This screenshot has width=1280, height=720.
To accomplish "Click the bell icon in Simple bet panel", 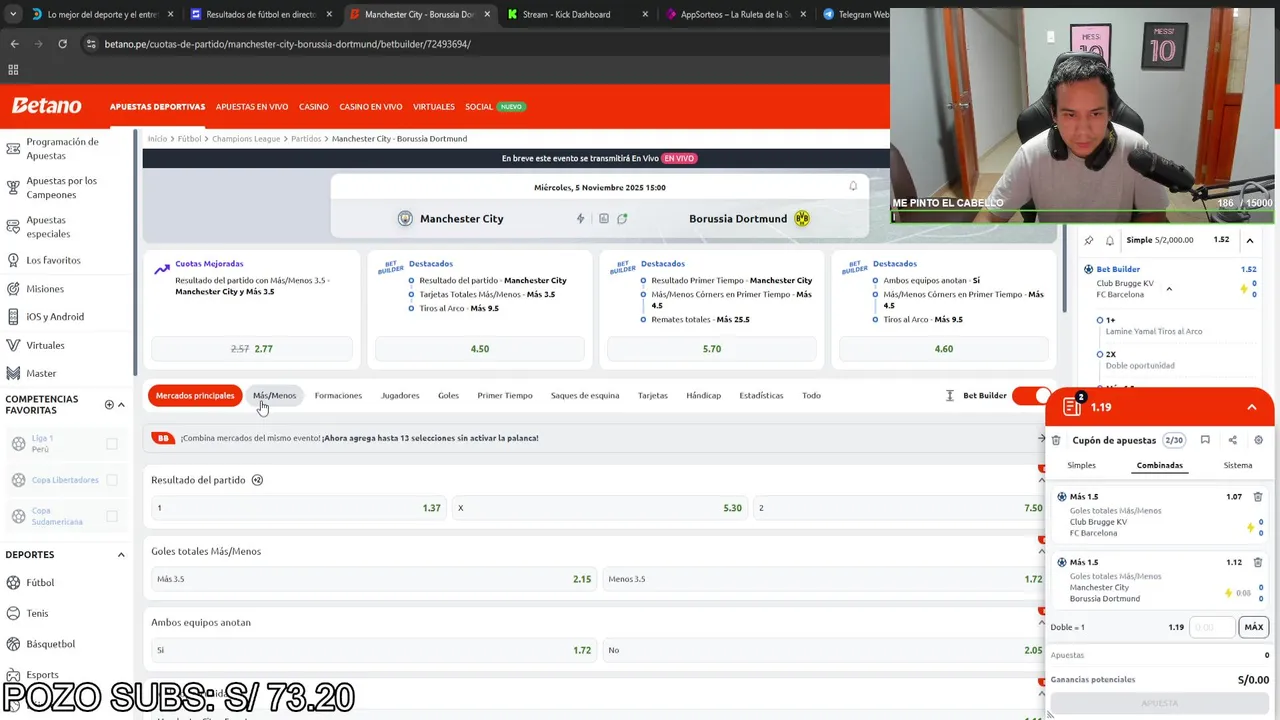I will click(x=1109, y=240).
